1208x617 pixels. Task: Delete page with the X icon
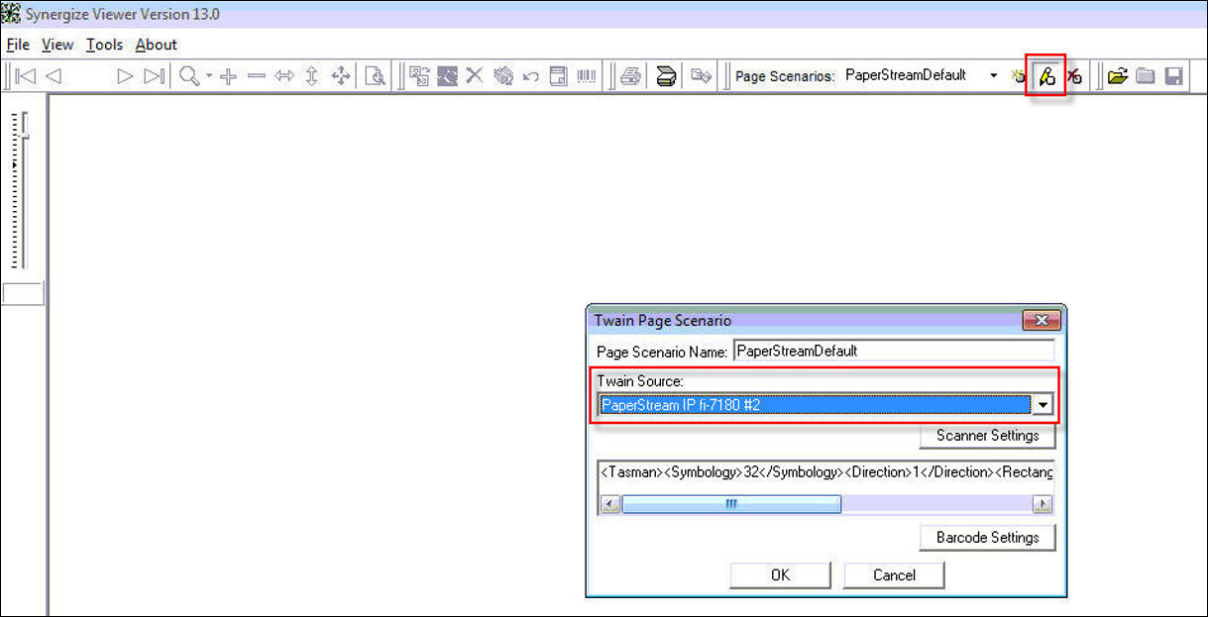(475, 76)
